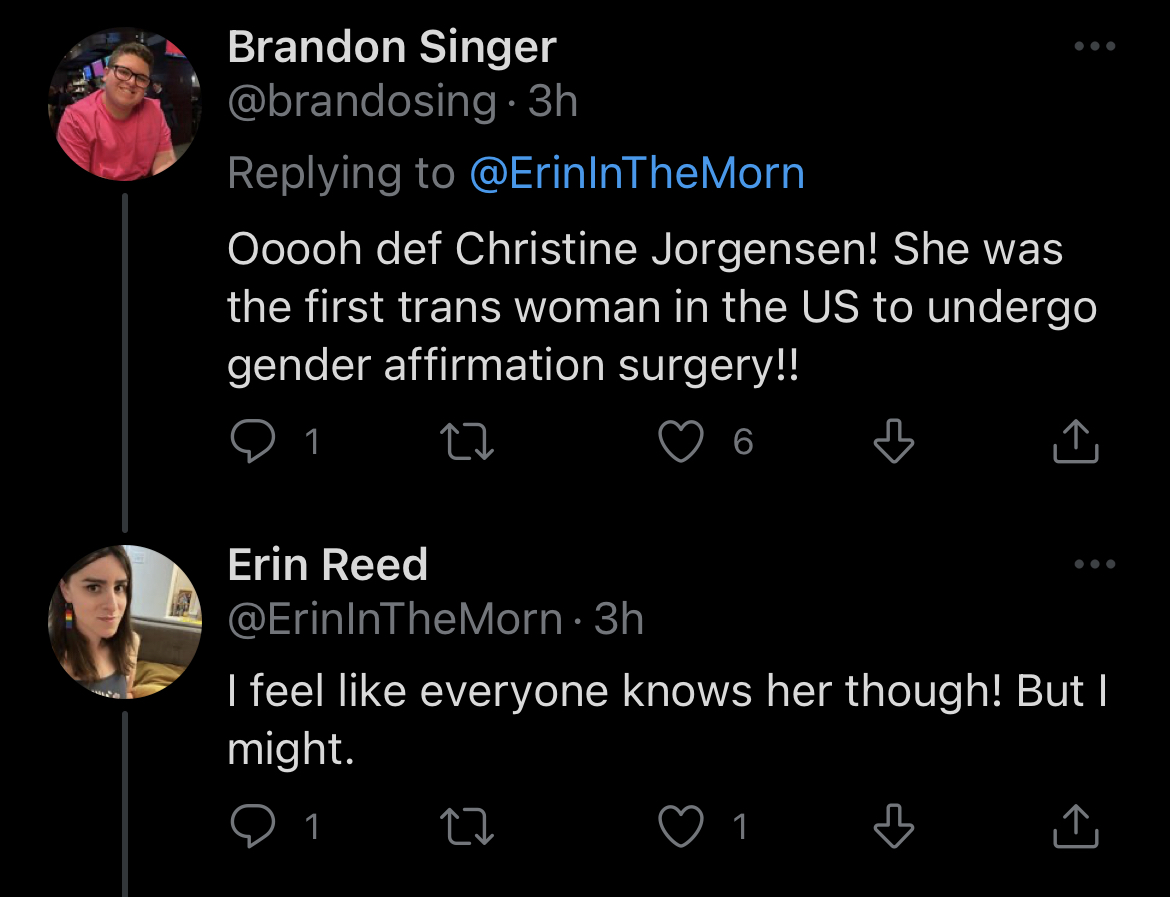1170x897 pixels.
Task: Downvote Erin Reed's reply
Action: tap(893, 826)
